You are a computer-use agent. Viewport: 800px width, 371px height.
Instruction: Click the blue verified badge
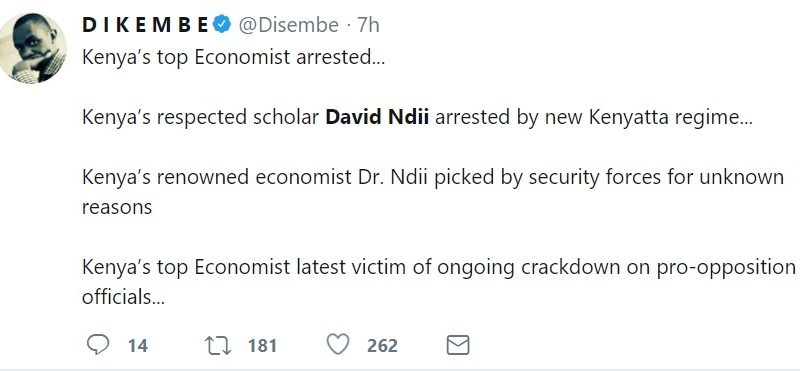point(222,24)
